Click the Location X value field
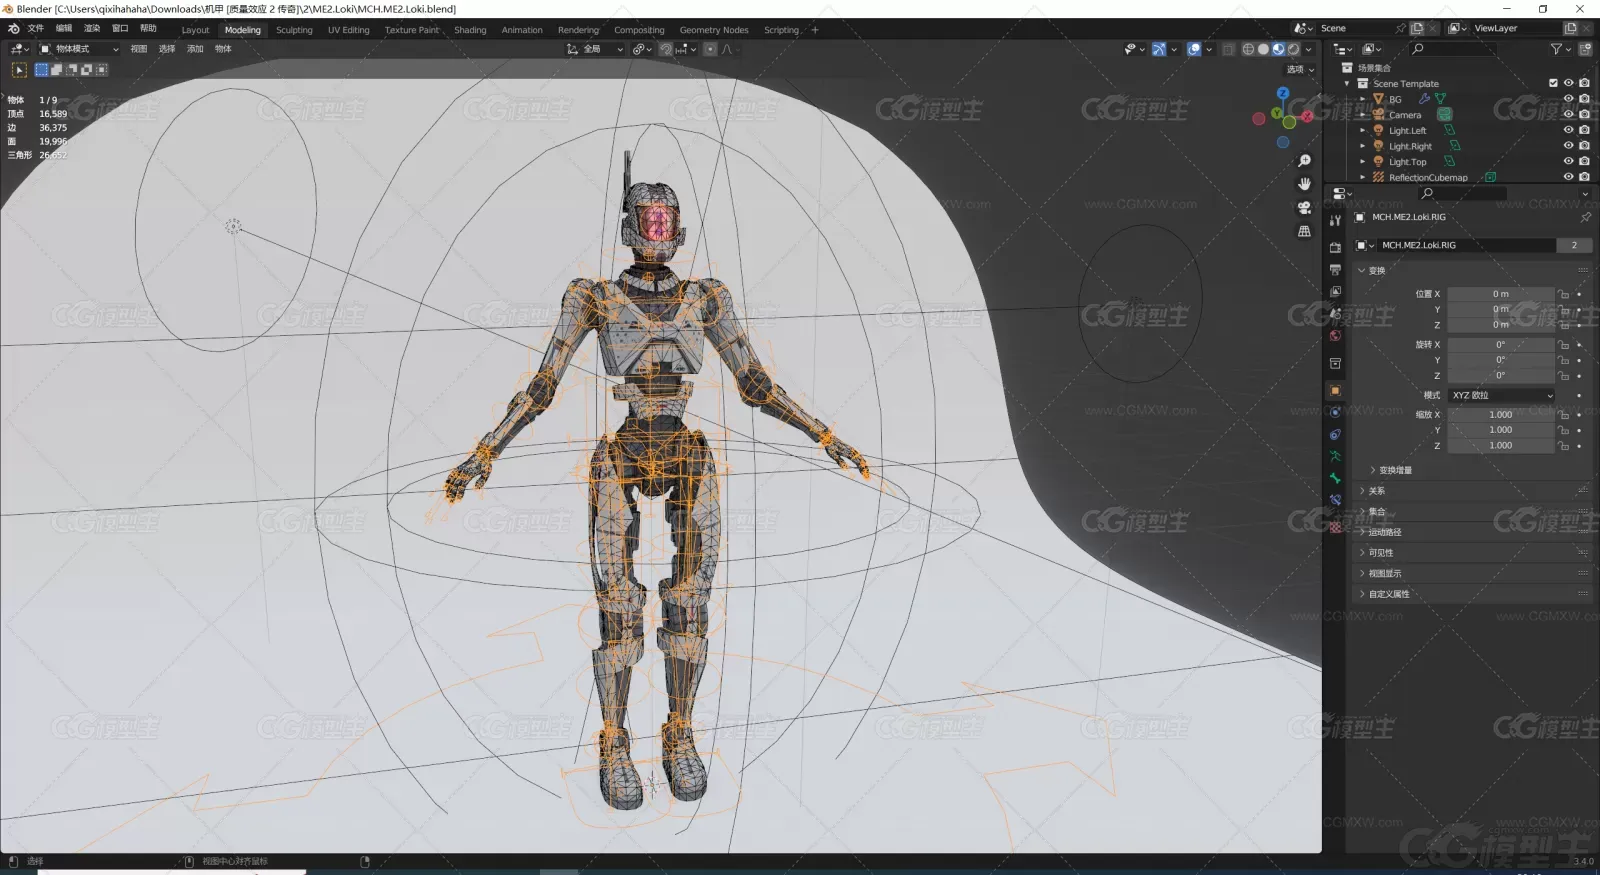This screenshot has height=875, width=1600. pyautogui.click(x=1501, y=294)
